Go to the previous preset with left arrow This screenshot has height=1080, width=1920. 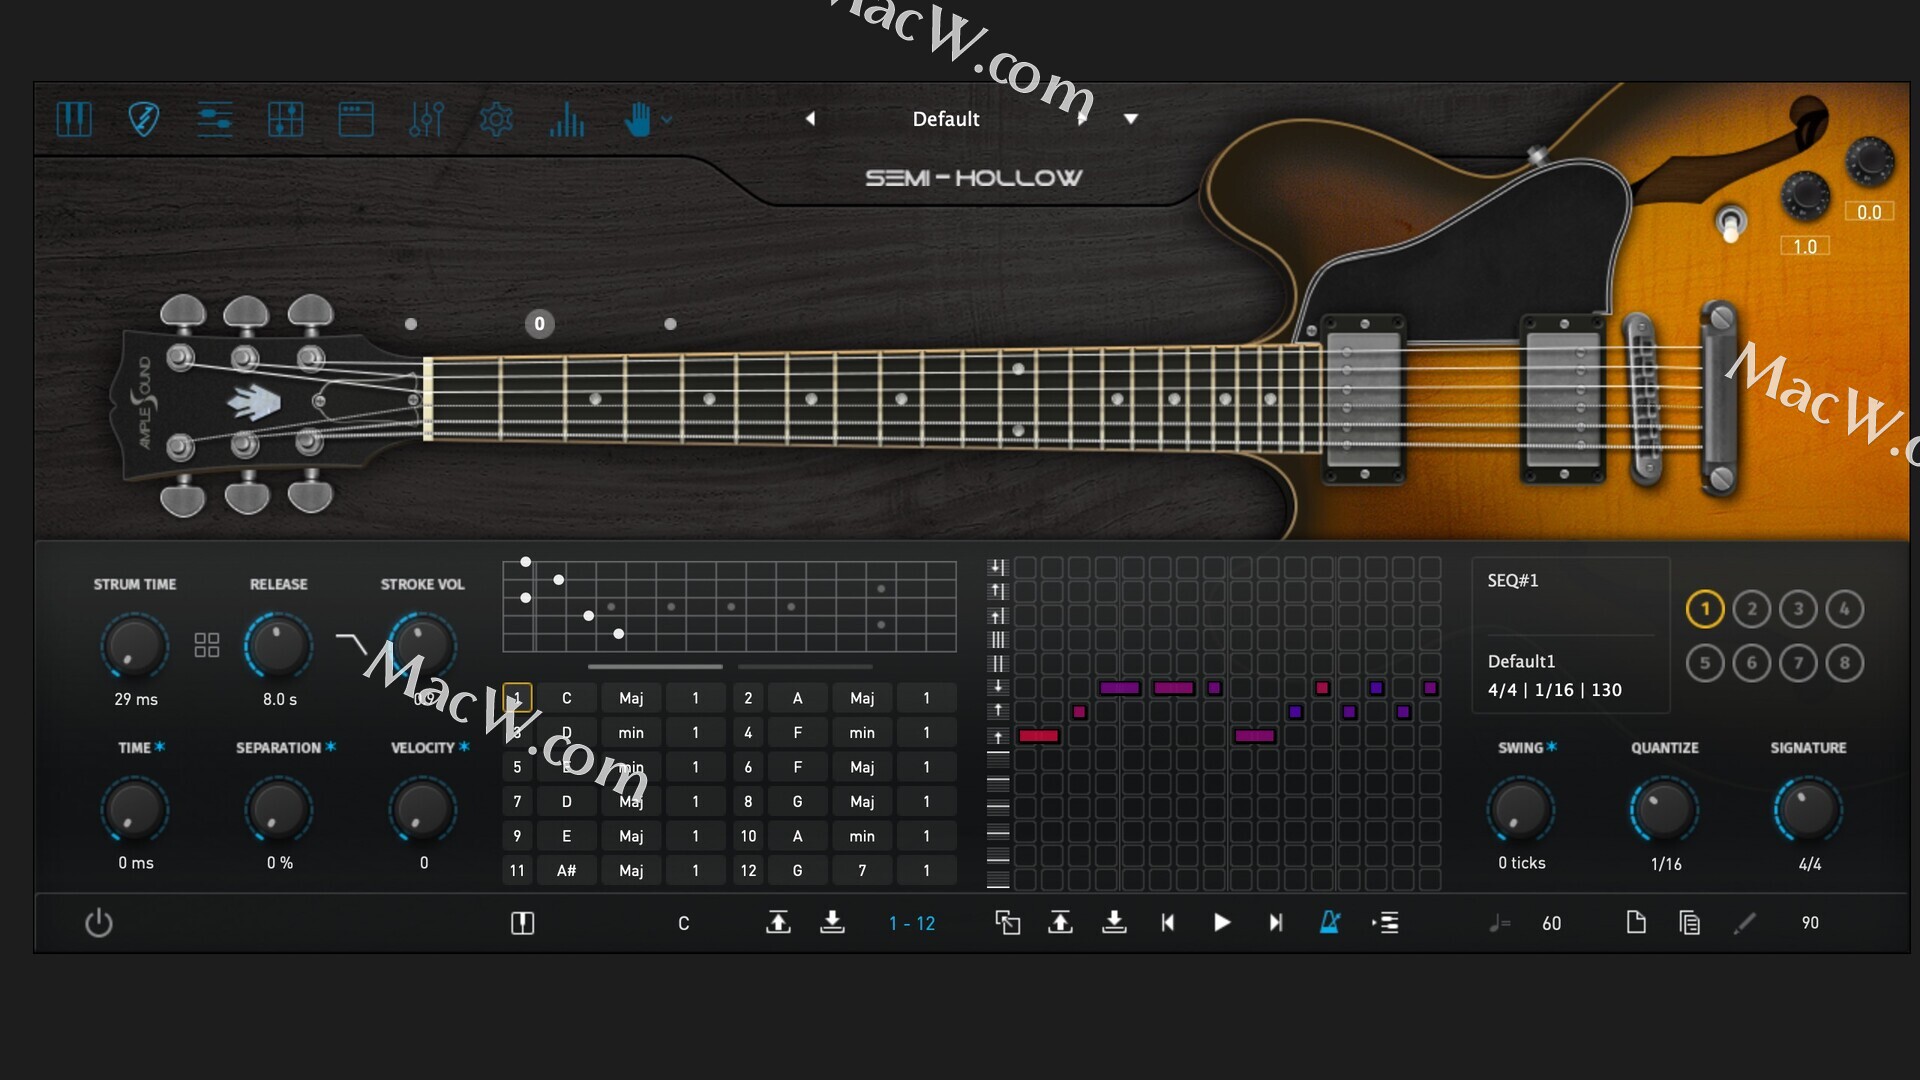click(x=810, y=118)
